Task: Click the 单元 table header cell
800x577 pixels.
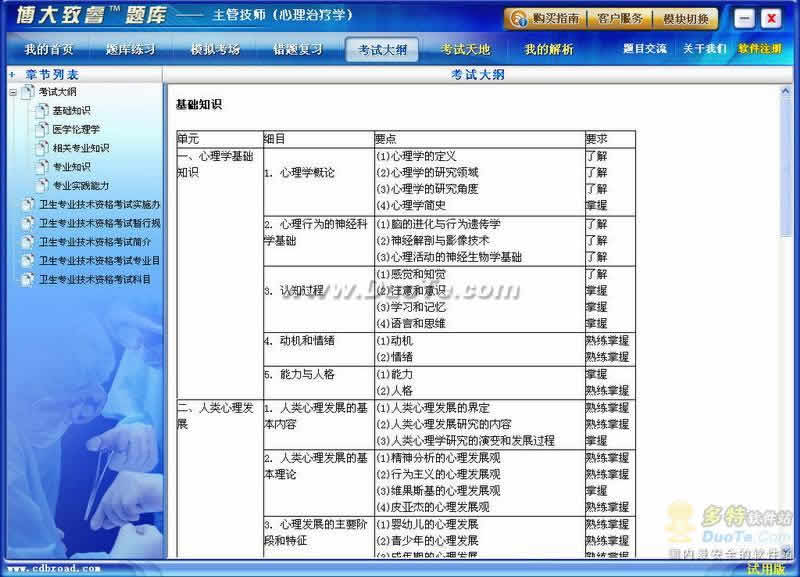Action: click(220, 139)
